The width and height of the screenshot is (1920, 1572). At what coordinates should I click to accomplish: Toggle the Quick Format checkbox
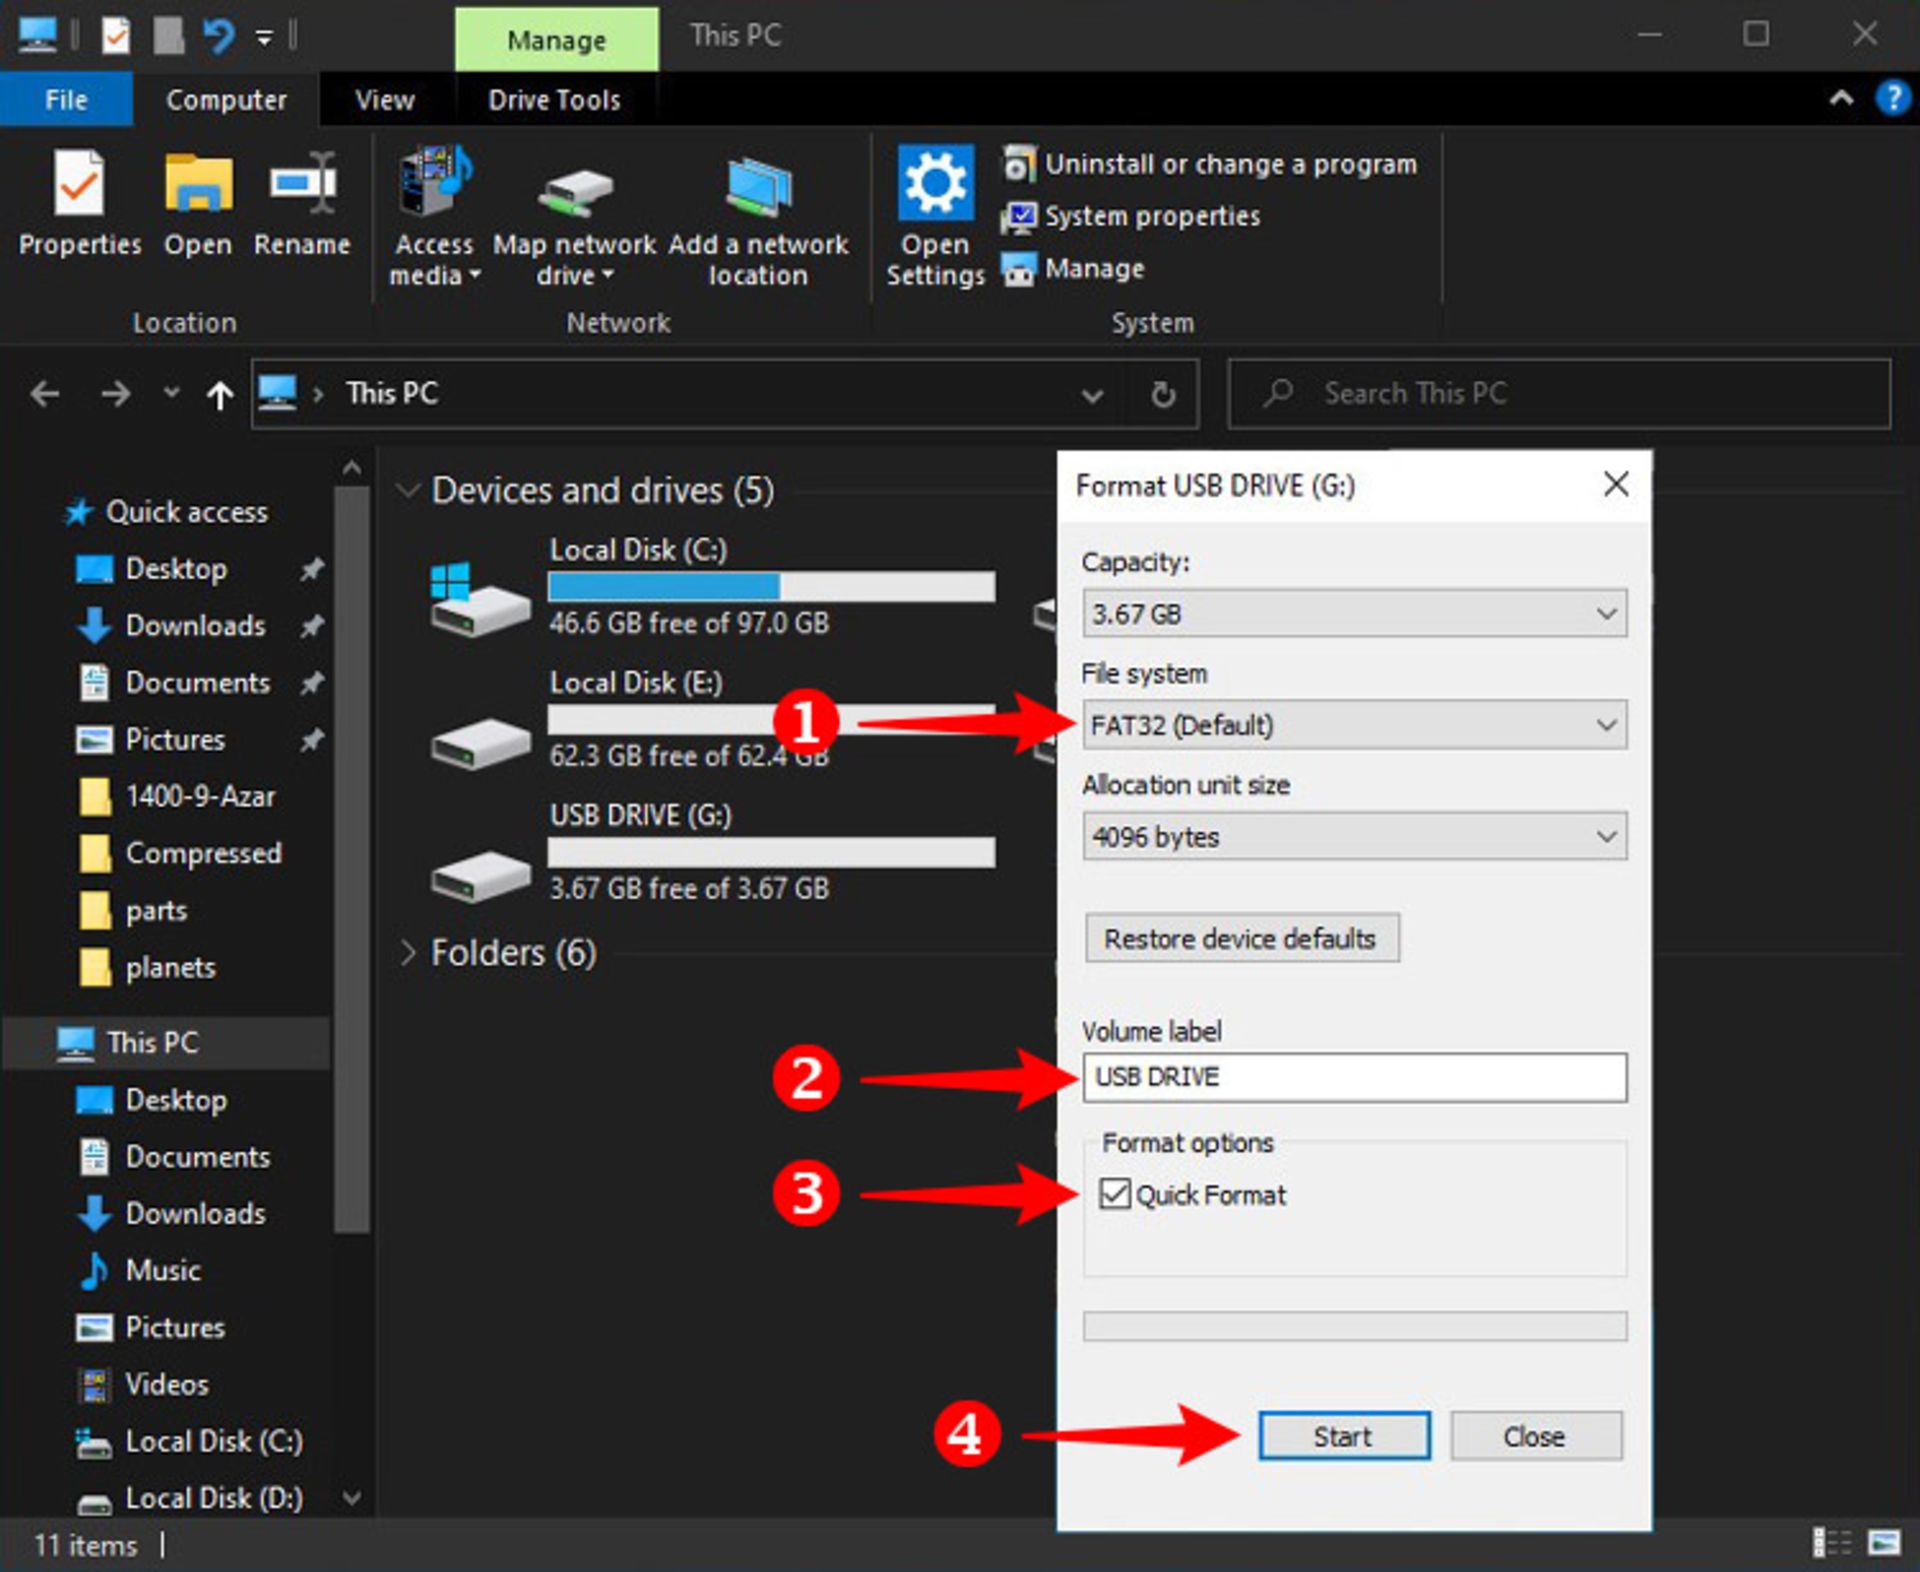click(1114, 1194)
